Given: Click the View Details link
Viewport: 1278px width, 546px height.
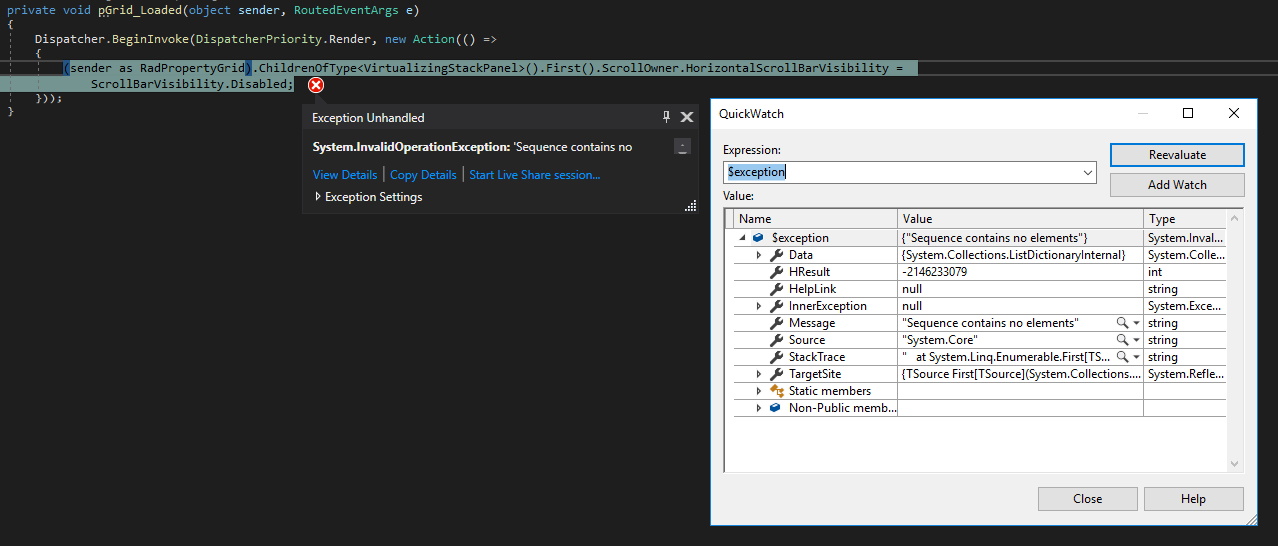Looking at the screenshot, I should [345, 175].
